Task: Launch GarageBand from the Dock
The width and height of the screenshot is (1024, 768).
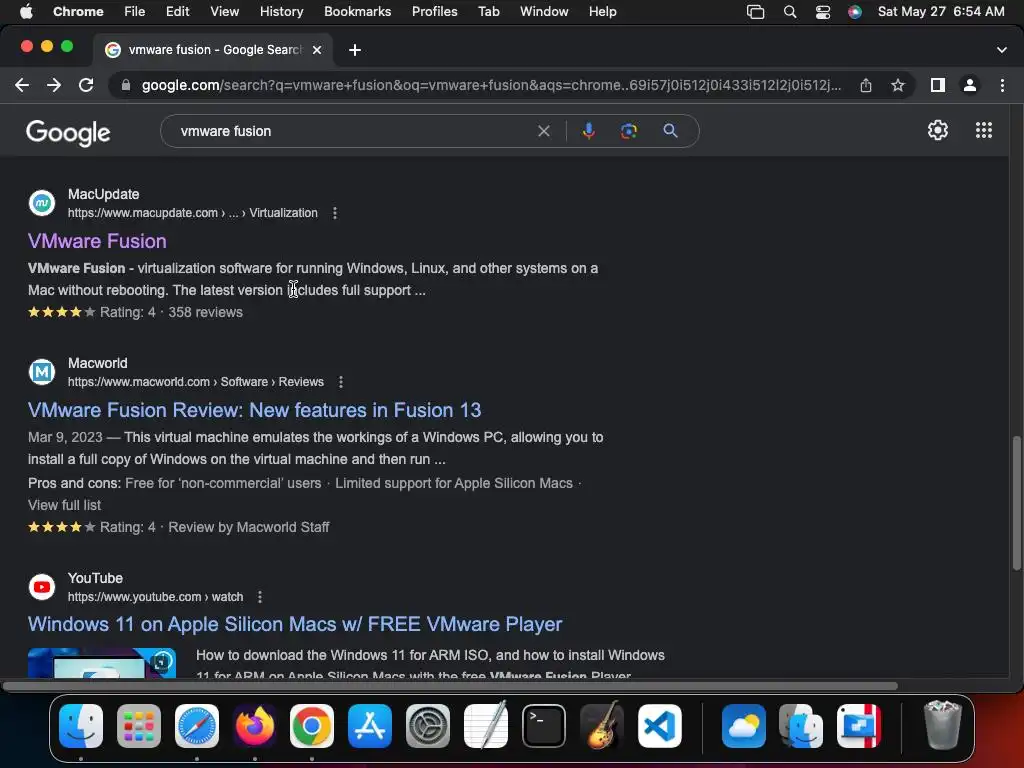Action: tap(601, 726)
